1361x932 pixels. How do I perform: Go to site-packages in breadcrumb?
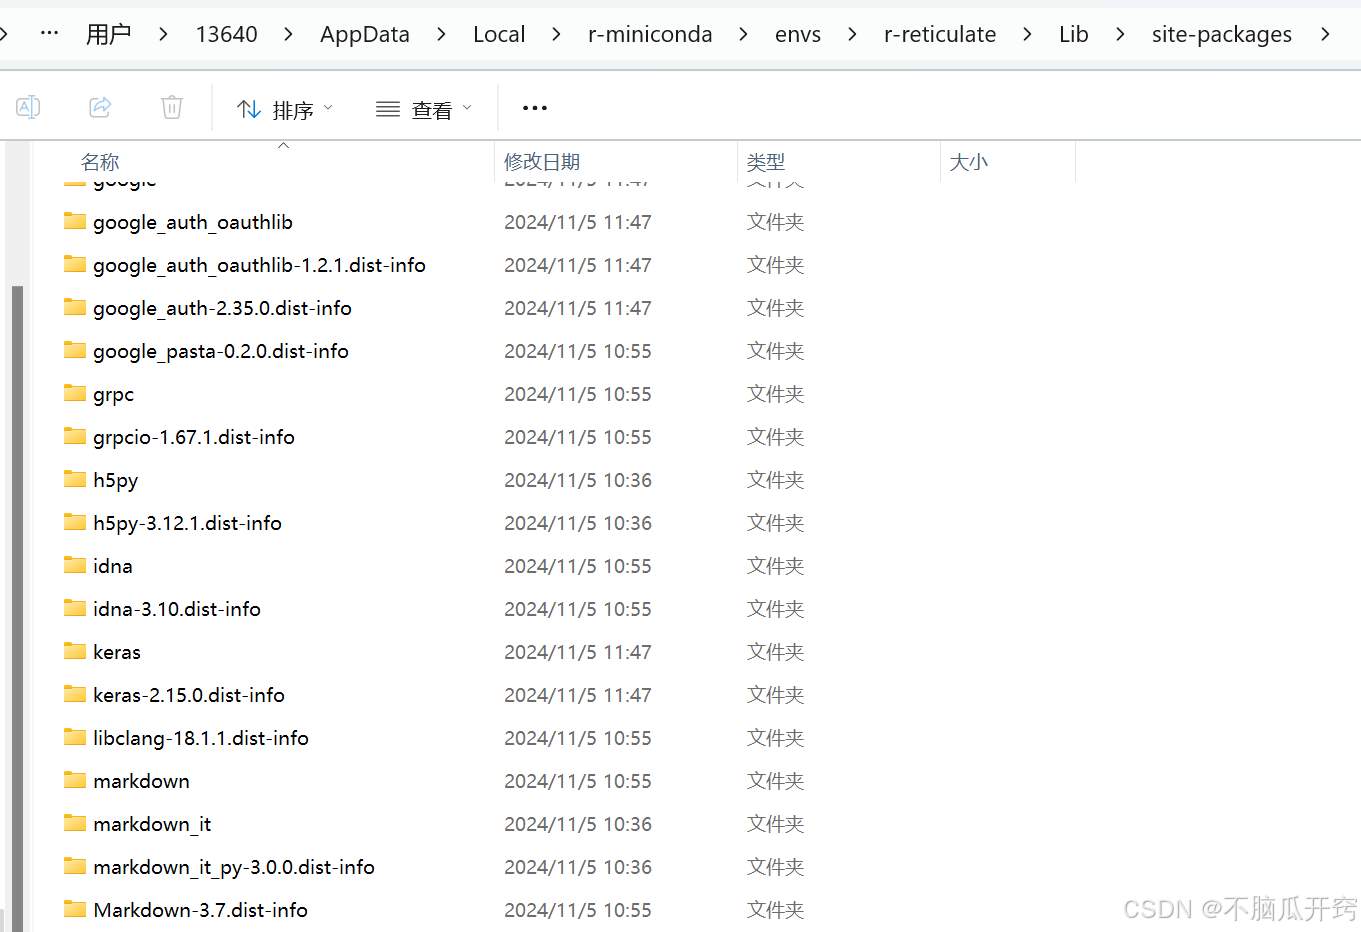pos(1221,34)
